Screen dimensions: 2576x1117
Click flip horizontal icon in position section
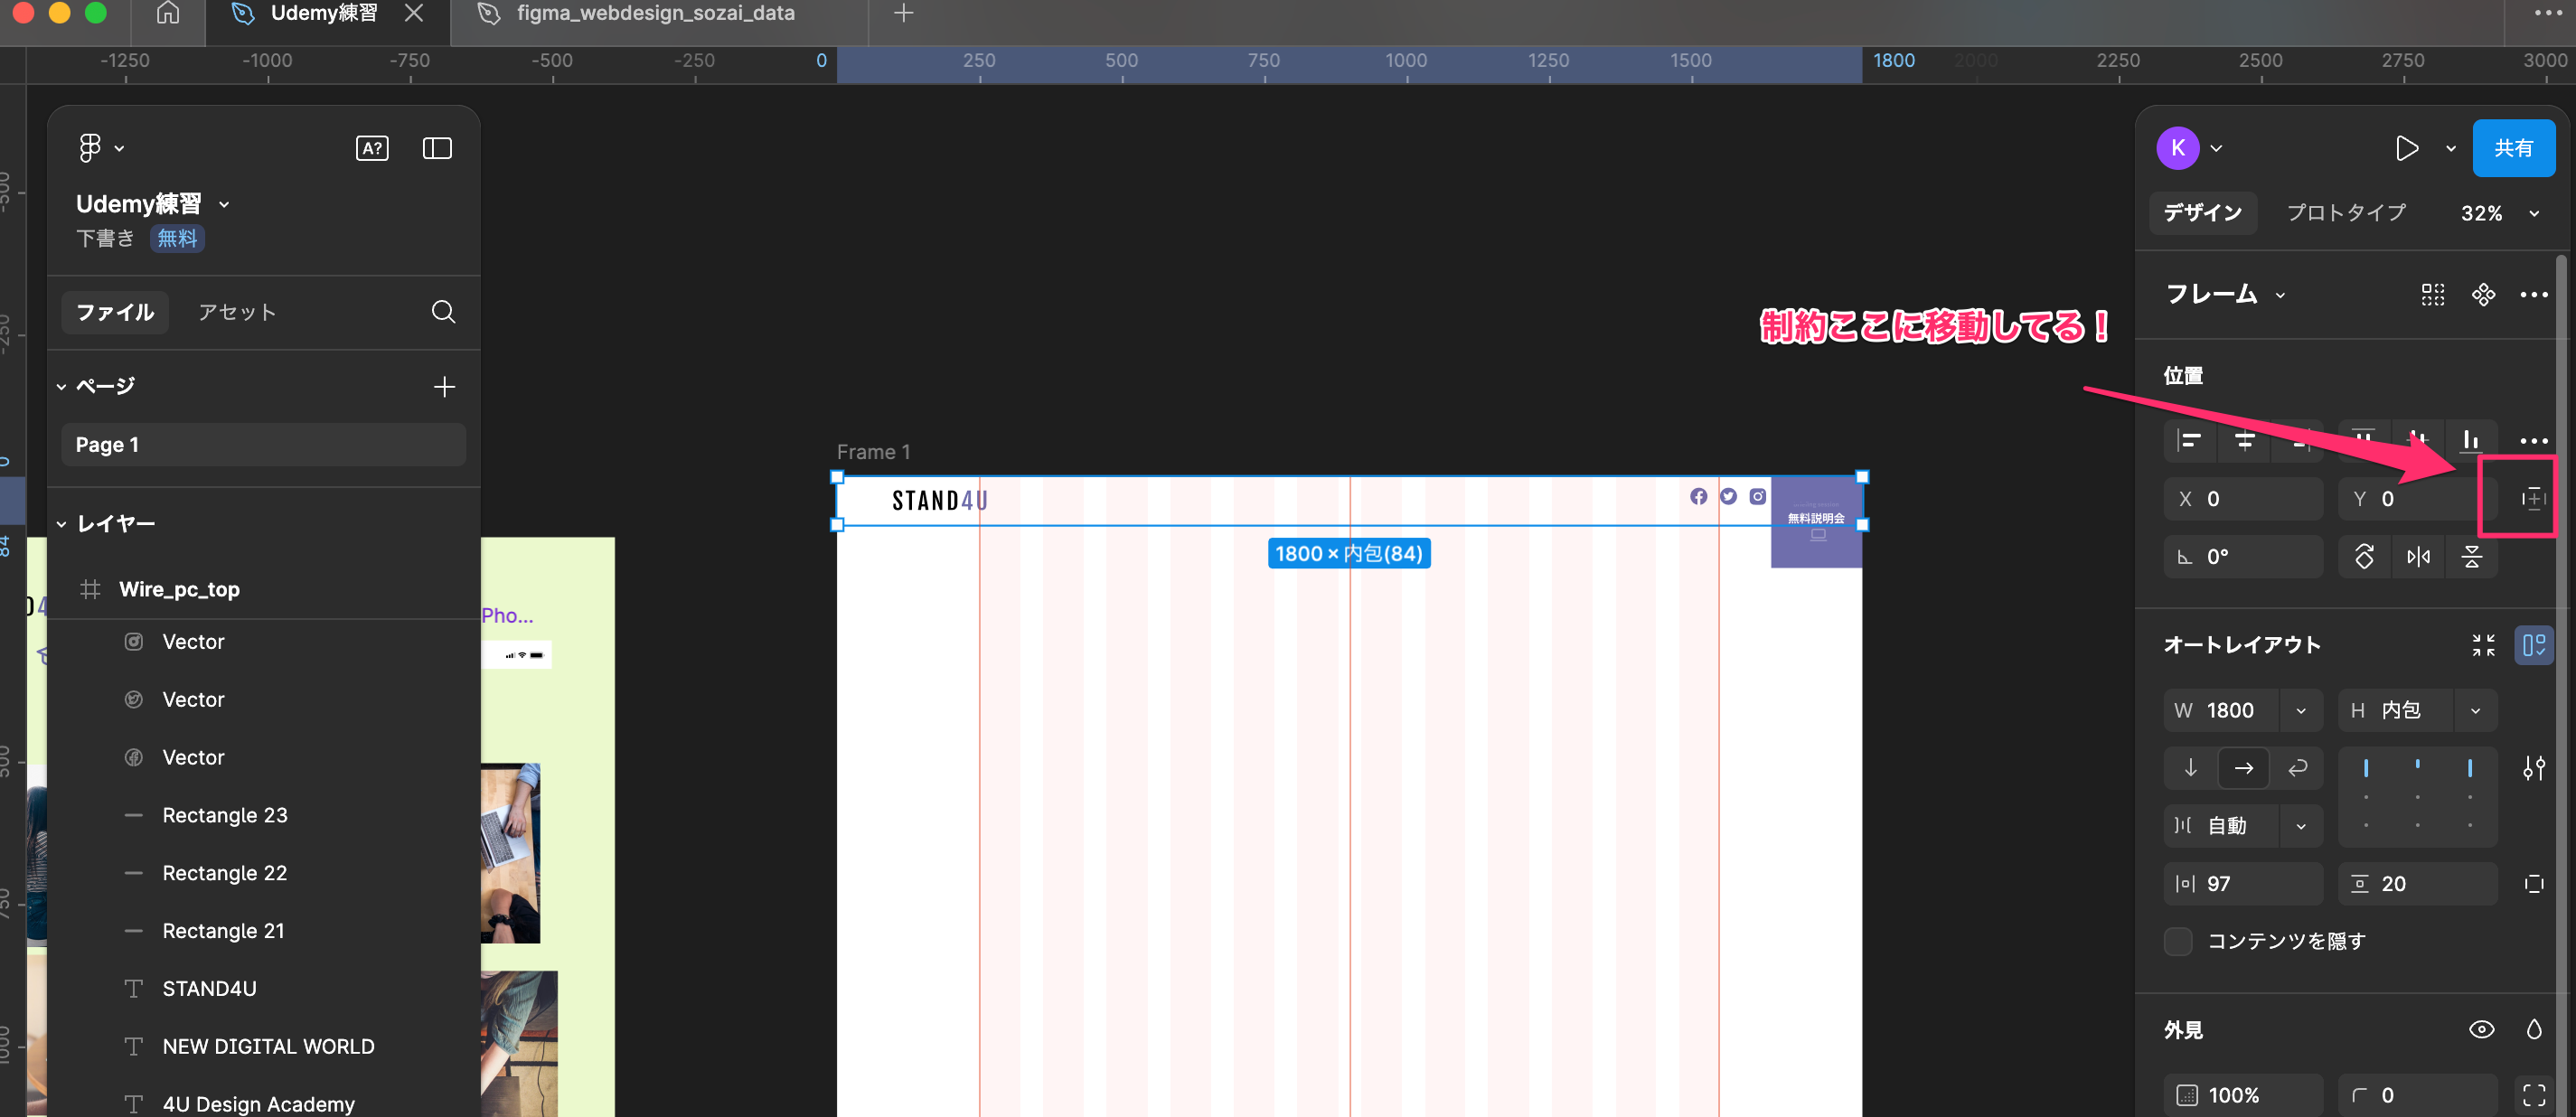tap(2418, 557)
